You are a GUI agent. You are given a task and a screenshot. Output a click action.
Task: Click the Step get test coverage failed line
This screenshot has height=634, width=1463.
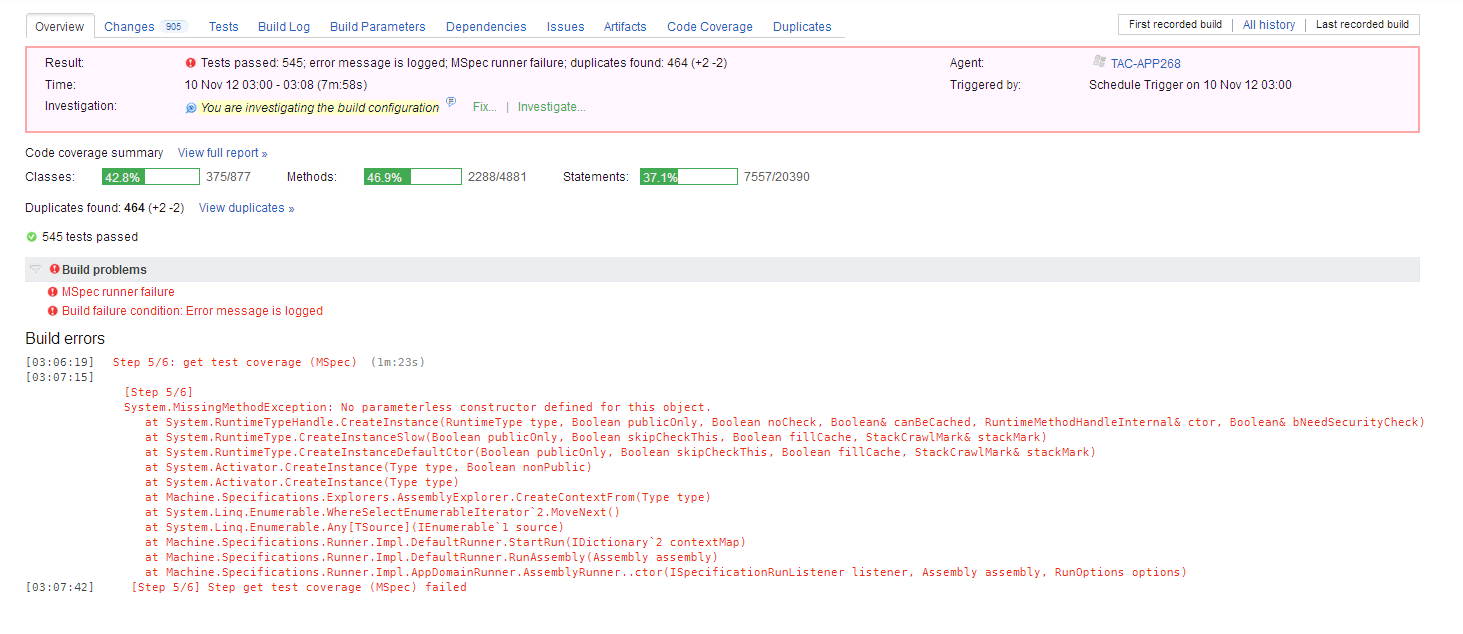(x=299, y=587)
